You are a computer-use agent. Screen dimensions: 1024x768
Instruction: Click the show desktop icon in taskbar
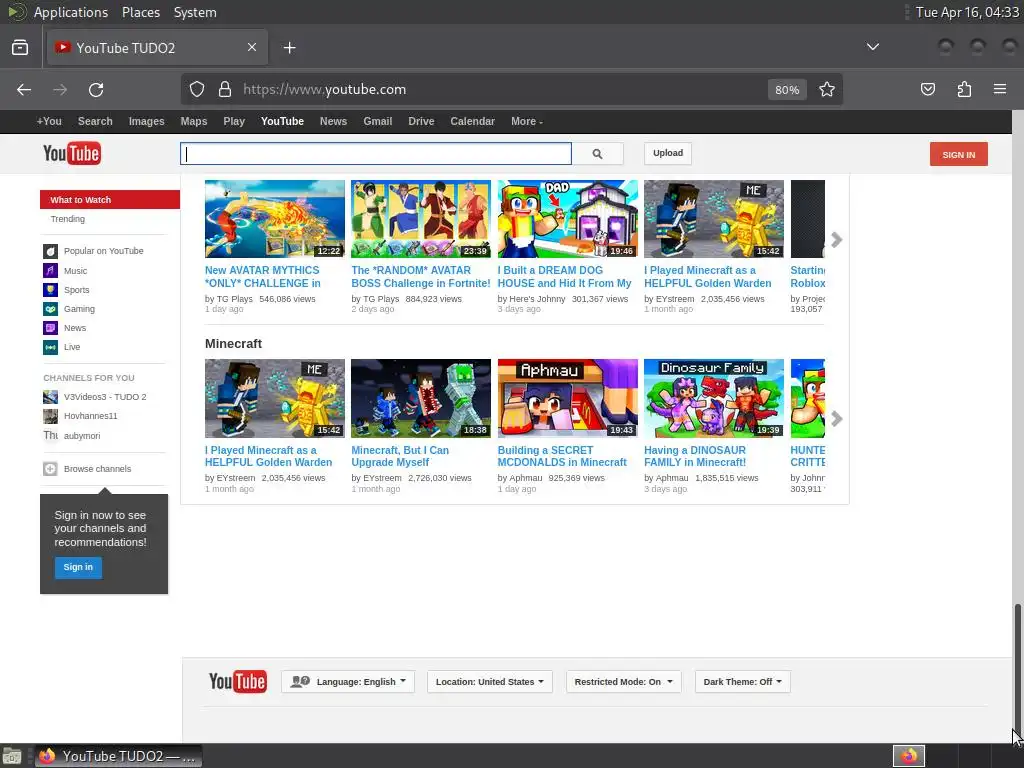tap(12, 757)
